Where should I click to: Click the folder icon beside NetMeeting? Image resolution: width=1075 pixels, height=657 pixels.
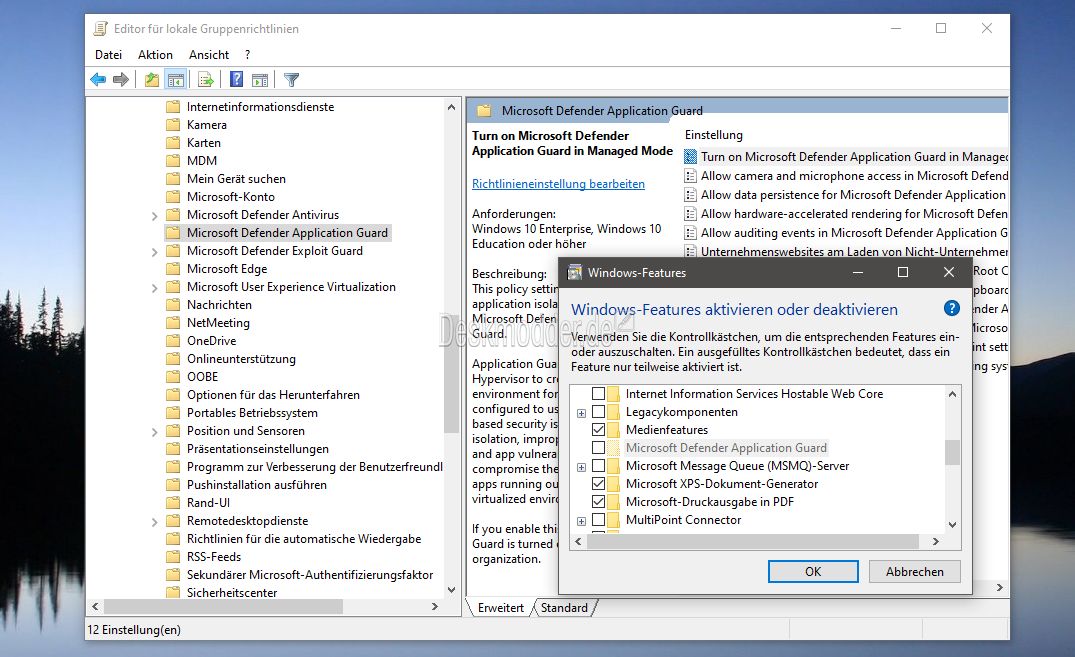[x=173, y=322]
